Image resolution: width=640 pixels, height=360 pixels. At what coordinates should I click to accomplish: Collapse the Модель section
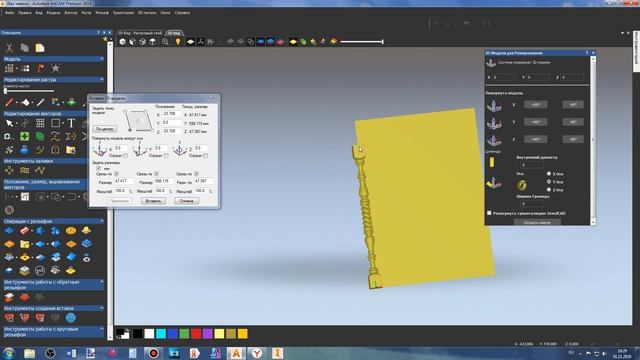tap(102, 59)
